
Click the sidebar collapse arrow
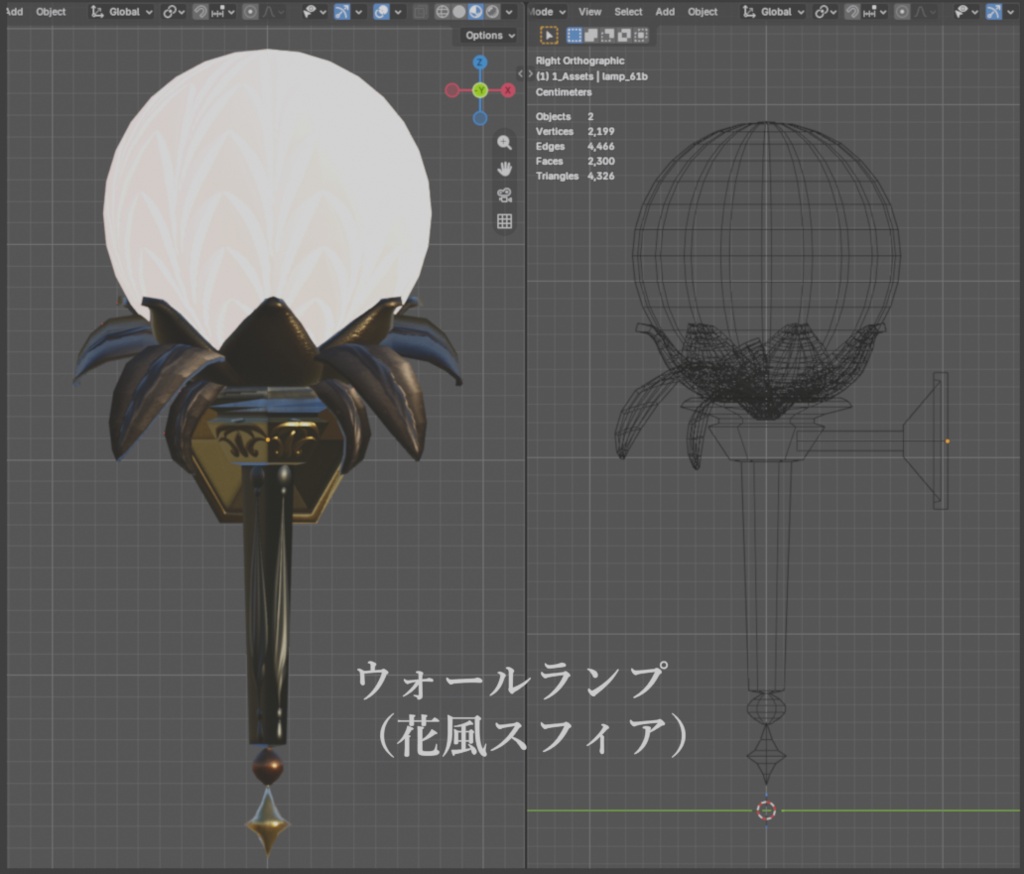[520, 74]
